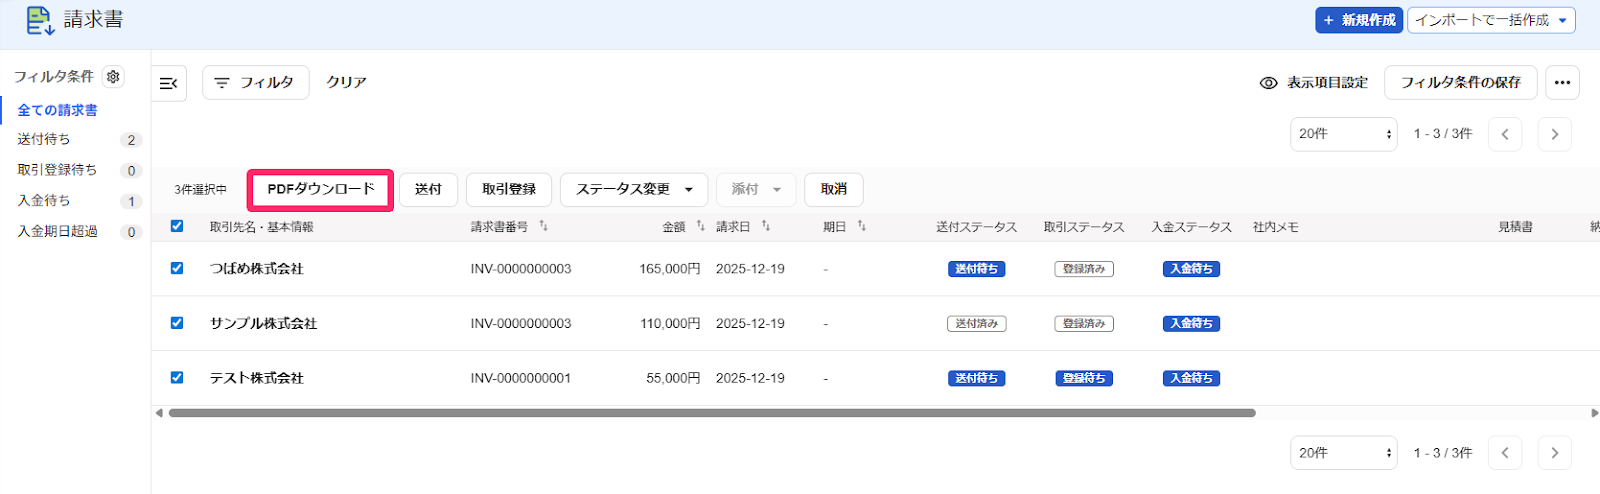Uncheck the サンプル株式会社 row checkbox
The image size is (1600, 494).
tap(177, 323)
